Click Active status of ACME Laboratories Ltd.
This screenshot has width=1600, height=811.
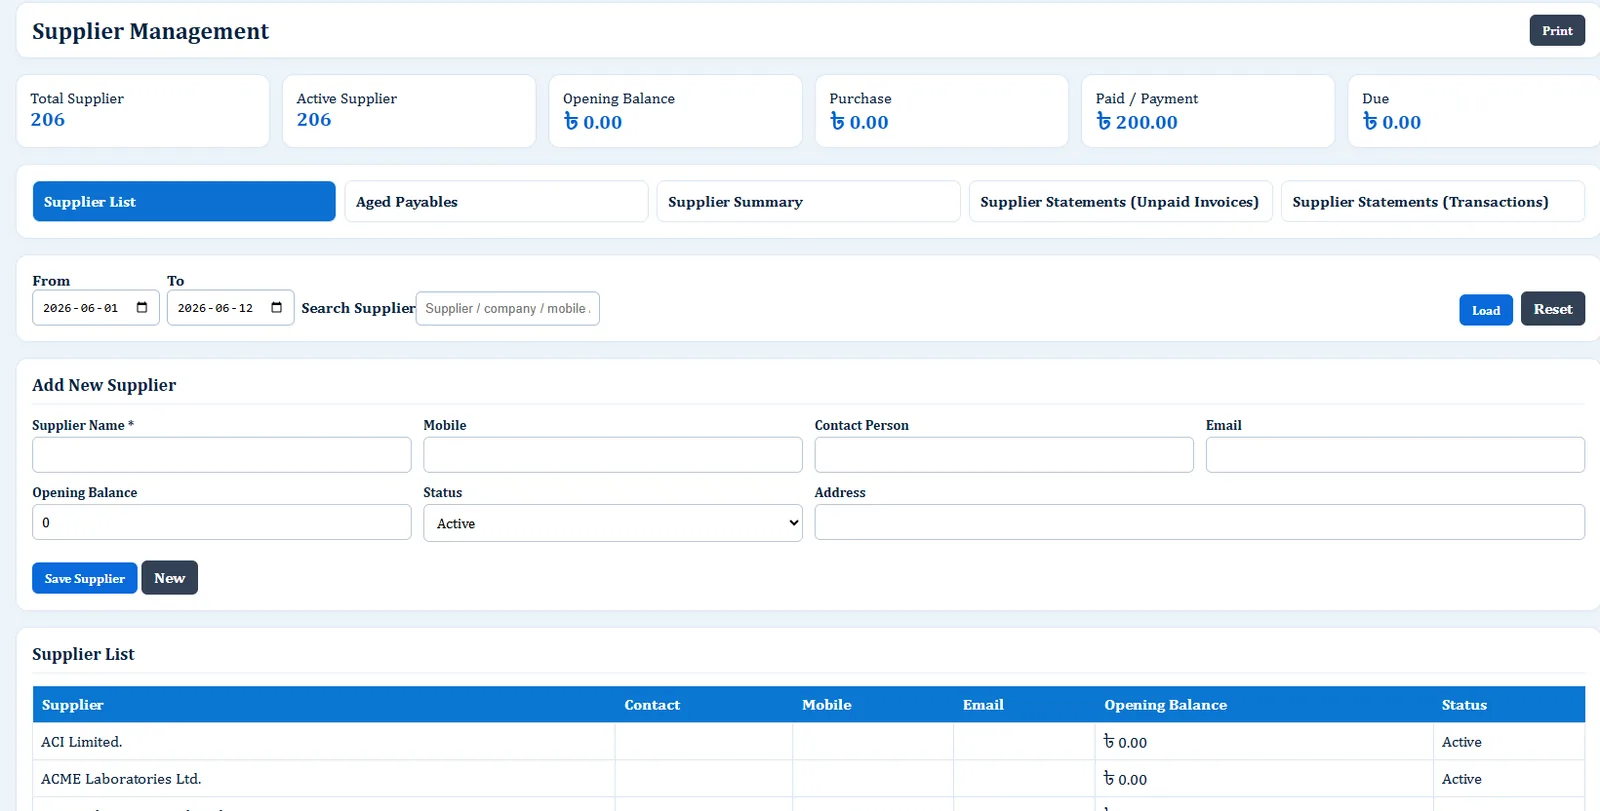pyautogui.click(x=1461, y=779)
